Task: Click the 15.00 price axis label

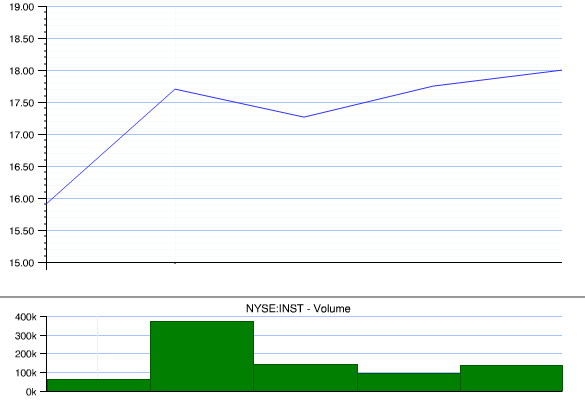Action: pos(22,263)
